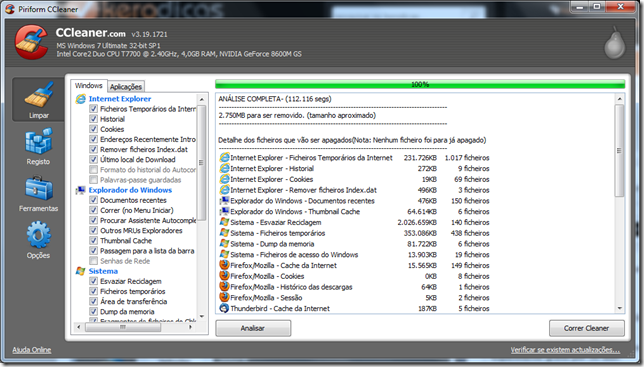Click tree list horizontal scrollbar right arrow
This screenshot has width=644, height=367.
190,327
